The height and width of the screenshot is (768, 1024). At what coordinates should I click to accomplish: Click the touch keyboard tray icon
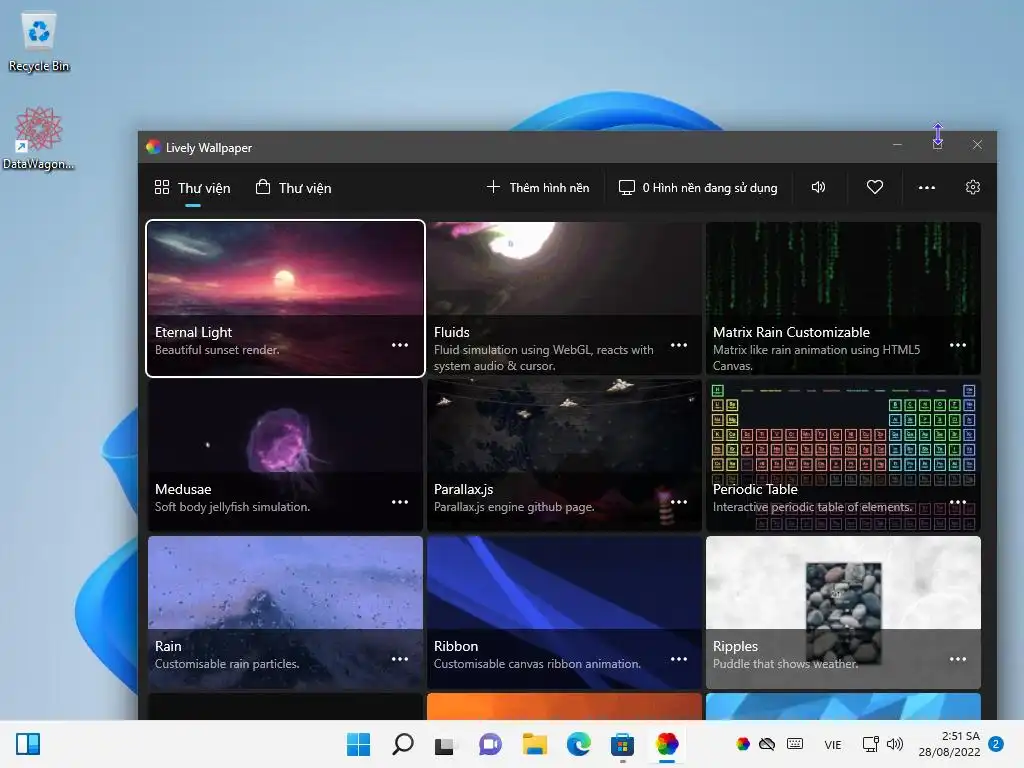pos(795,744)
